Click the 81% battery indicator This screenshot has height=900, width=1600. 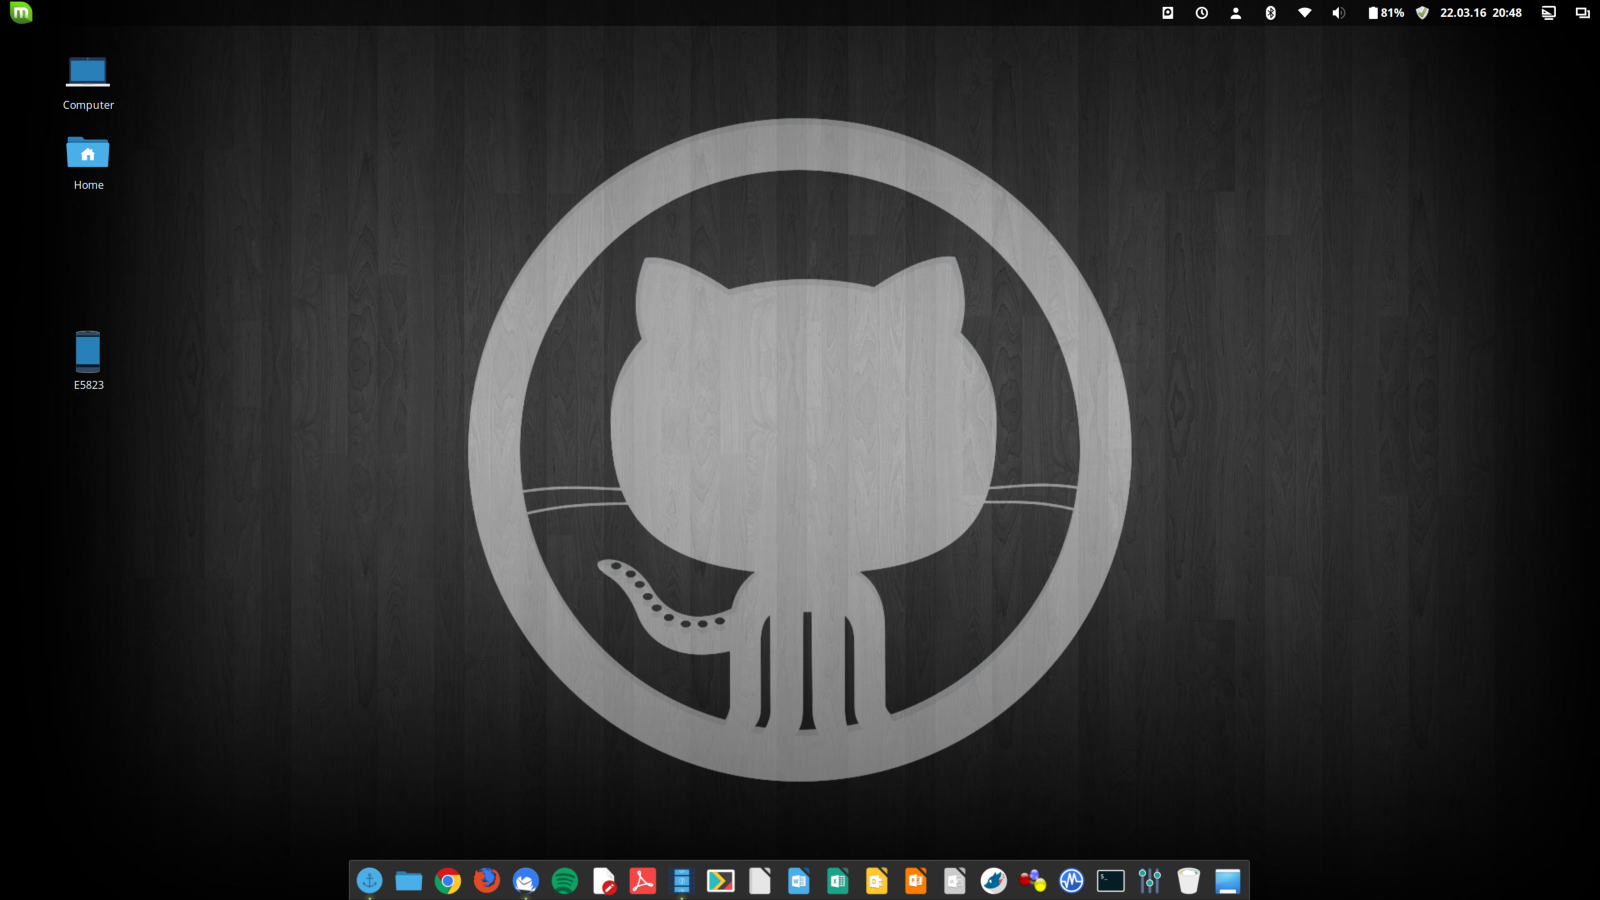tap(1386, 13)
